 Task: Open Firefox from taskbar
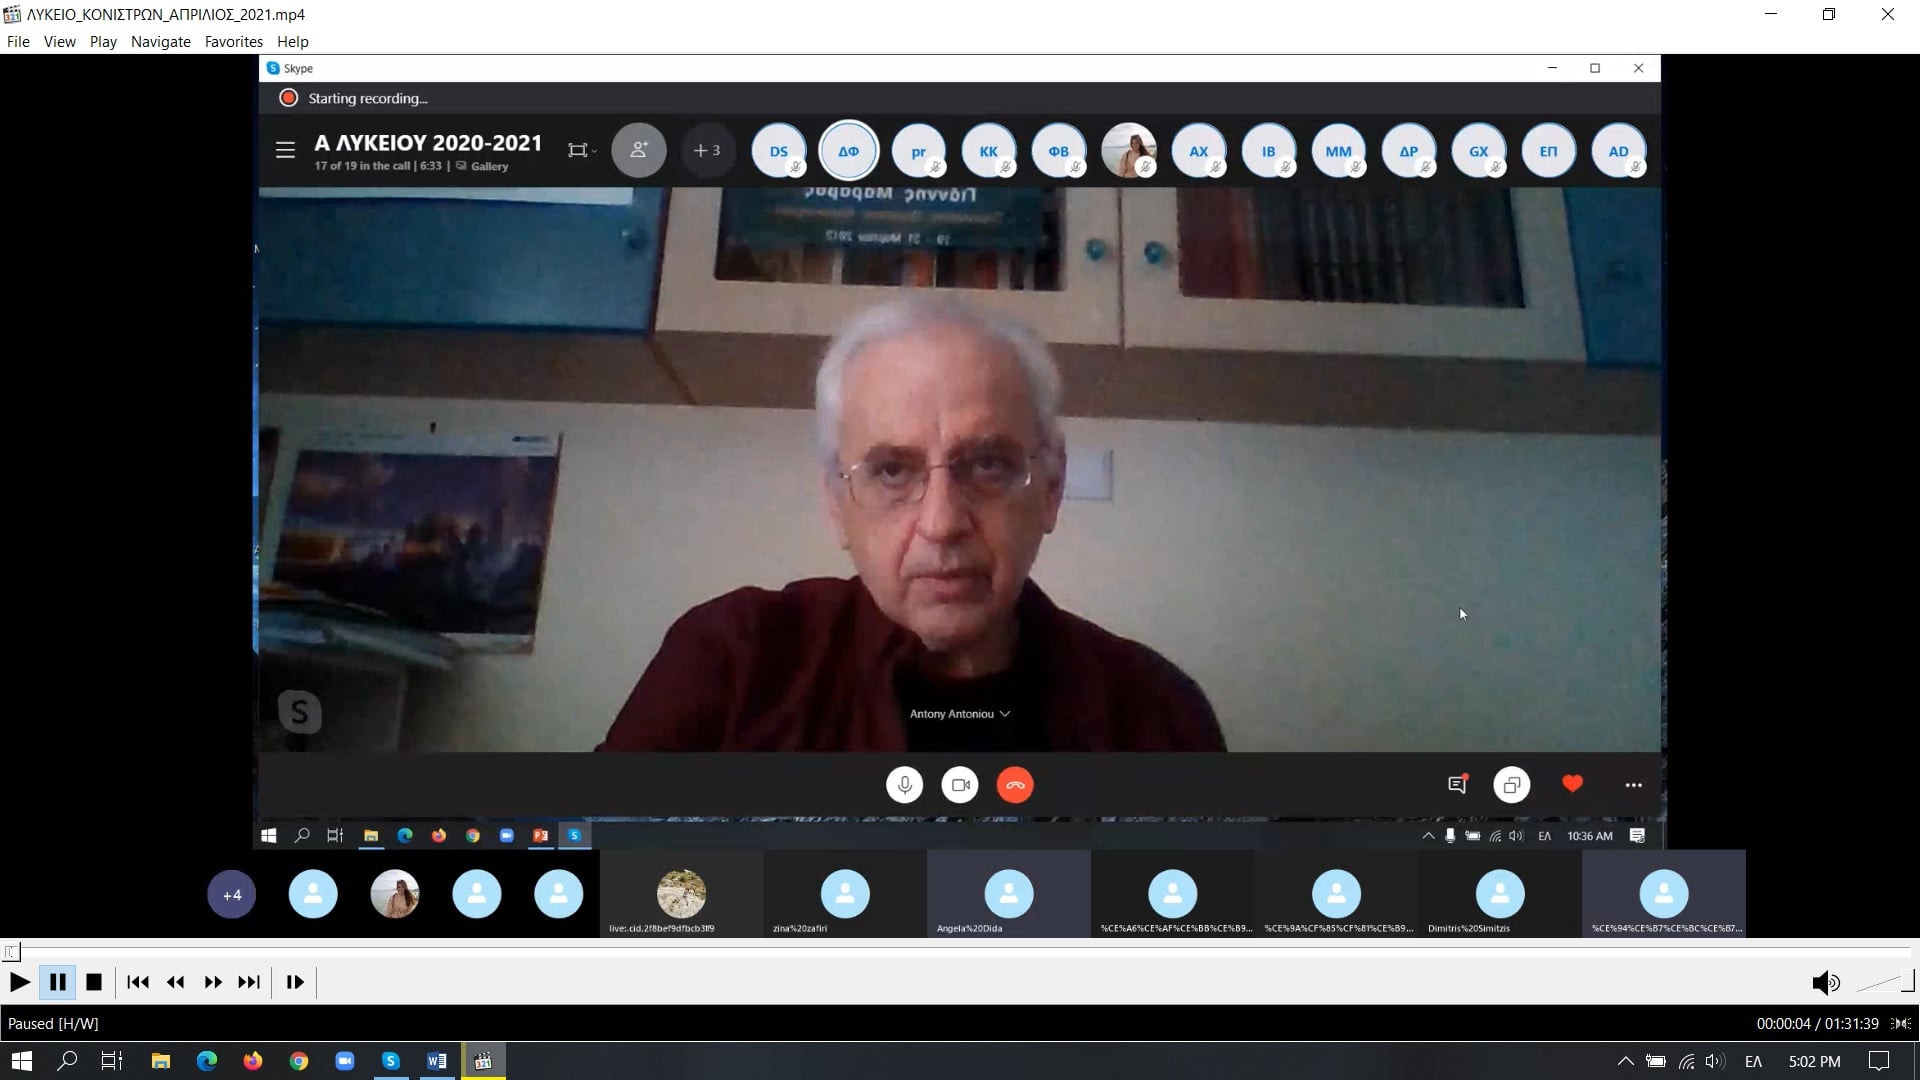point(253,1061)
